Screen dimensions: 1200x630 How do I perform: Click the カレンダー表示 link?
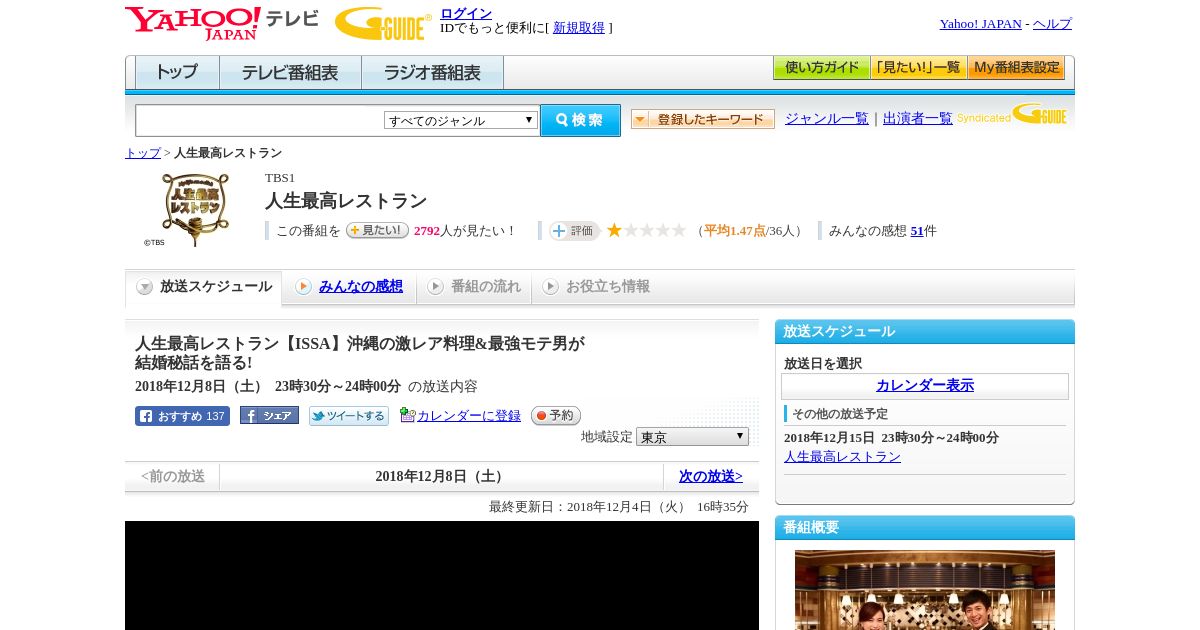click(x=924, y=385)
